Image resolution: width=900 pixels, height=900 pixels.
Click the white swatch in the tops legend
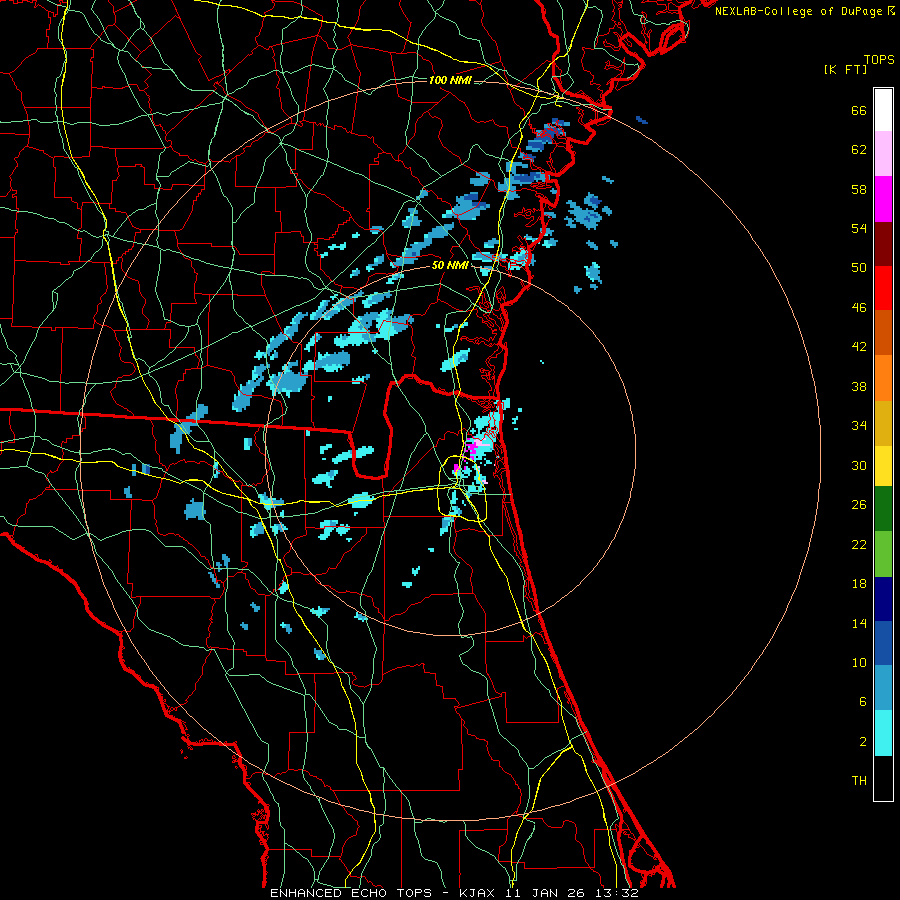tap(883, 110)
